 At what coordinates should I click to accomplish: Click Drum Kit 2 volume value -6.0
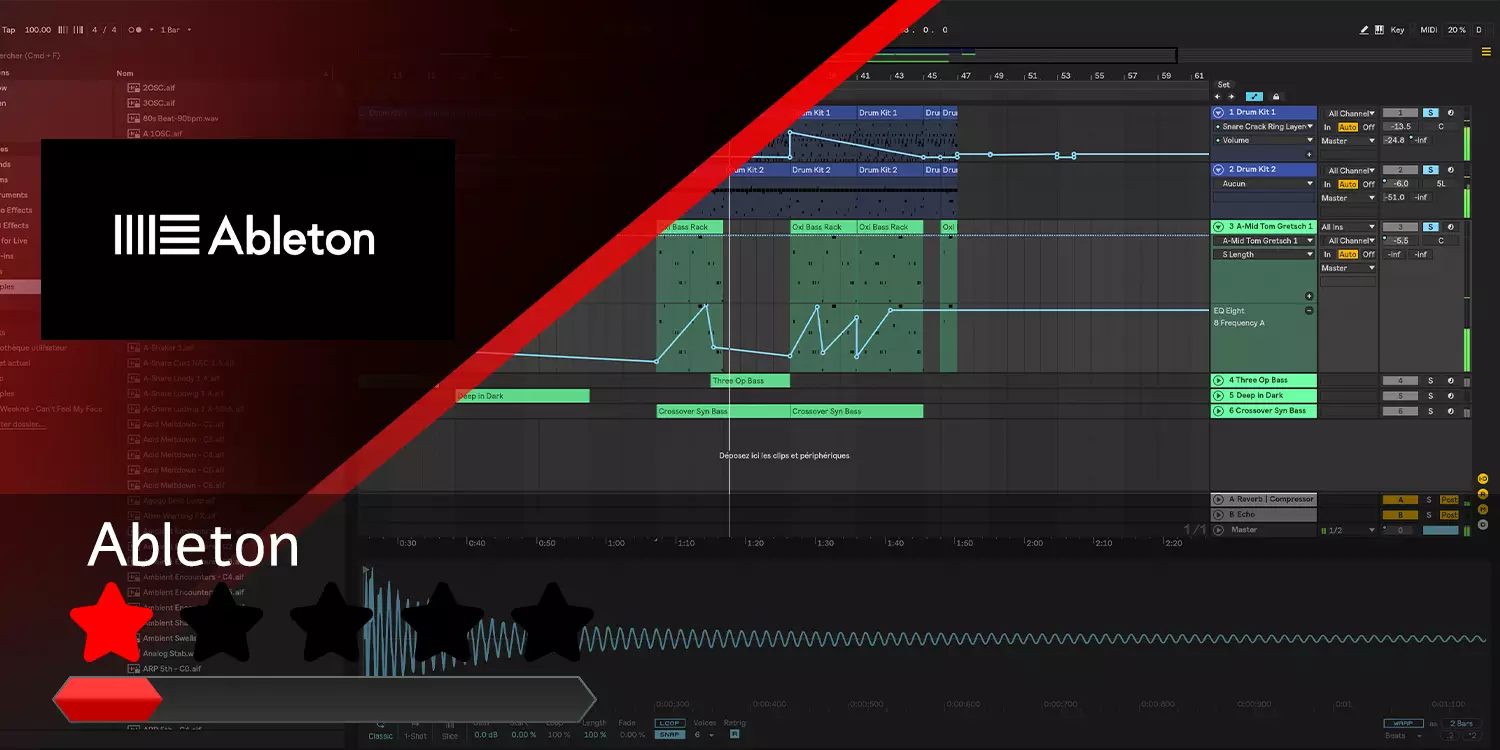(x=1400, y=184)
